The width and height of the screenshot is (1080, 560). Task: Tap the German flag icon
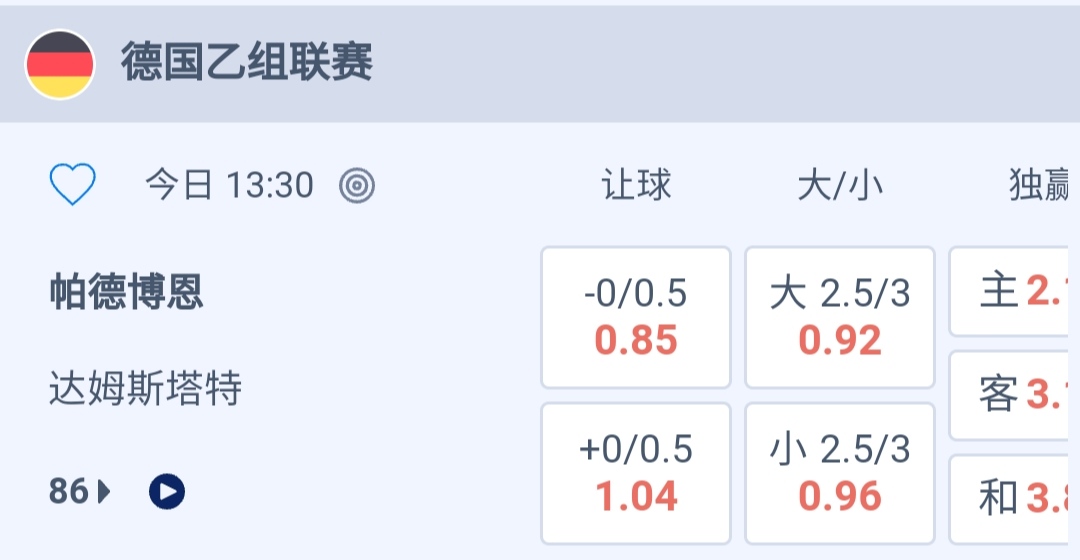pos(60,64)
